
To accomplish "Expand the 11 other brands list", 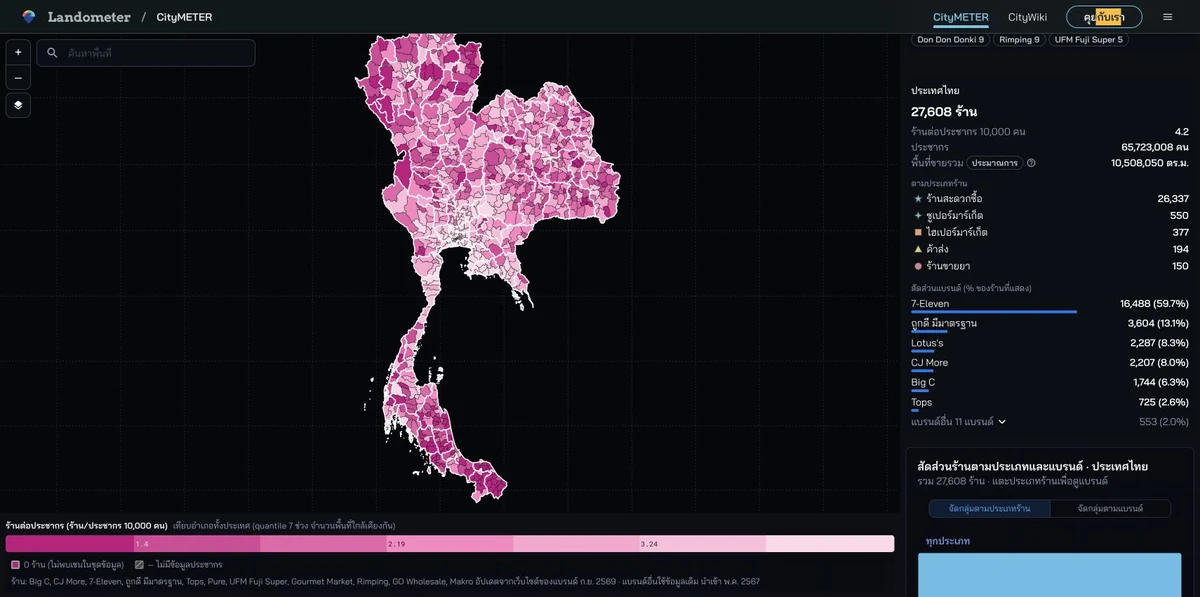I will [x=958, y=422].
